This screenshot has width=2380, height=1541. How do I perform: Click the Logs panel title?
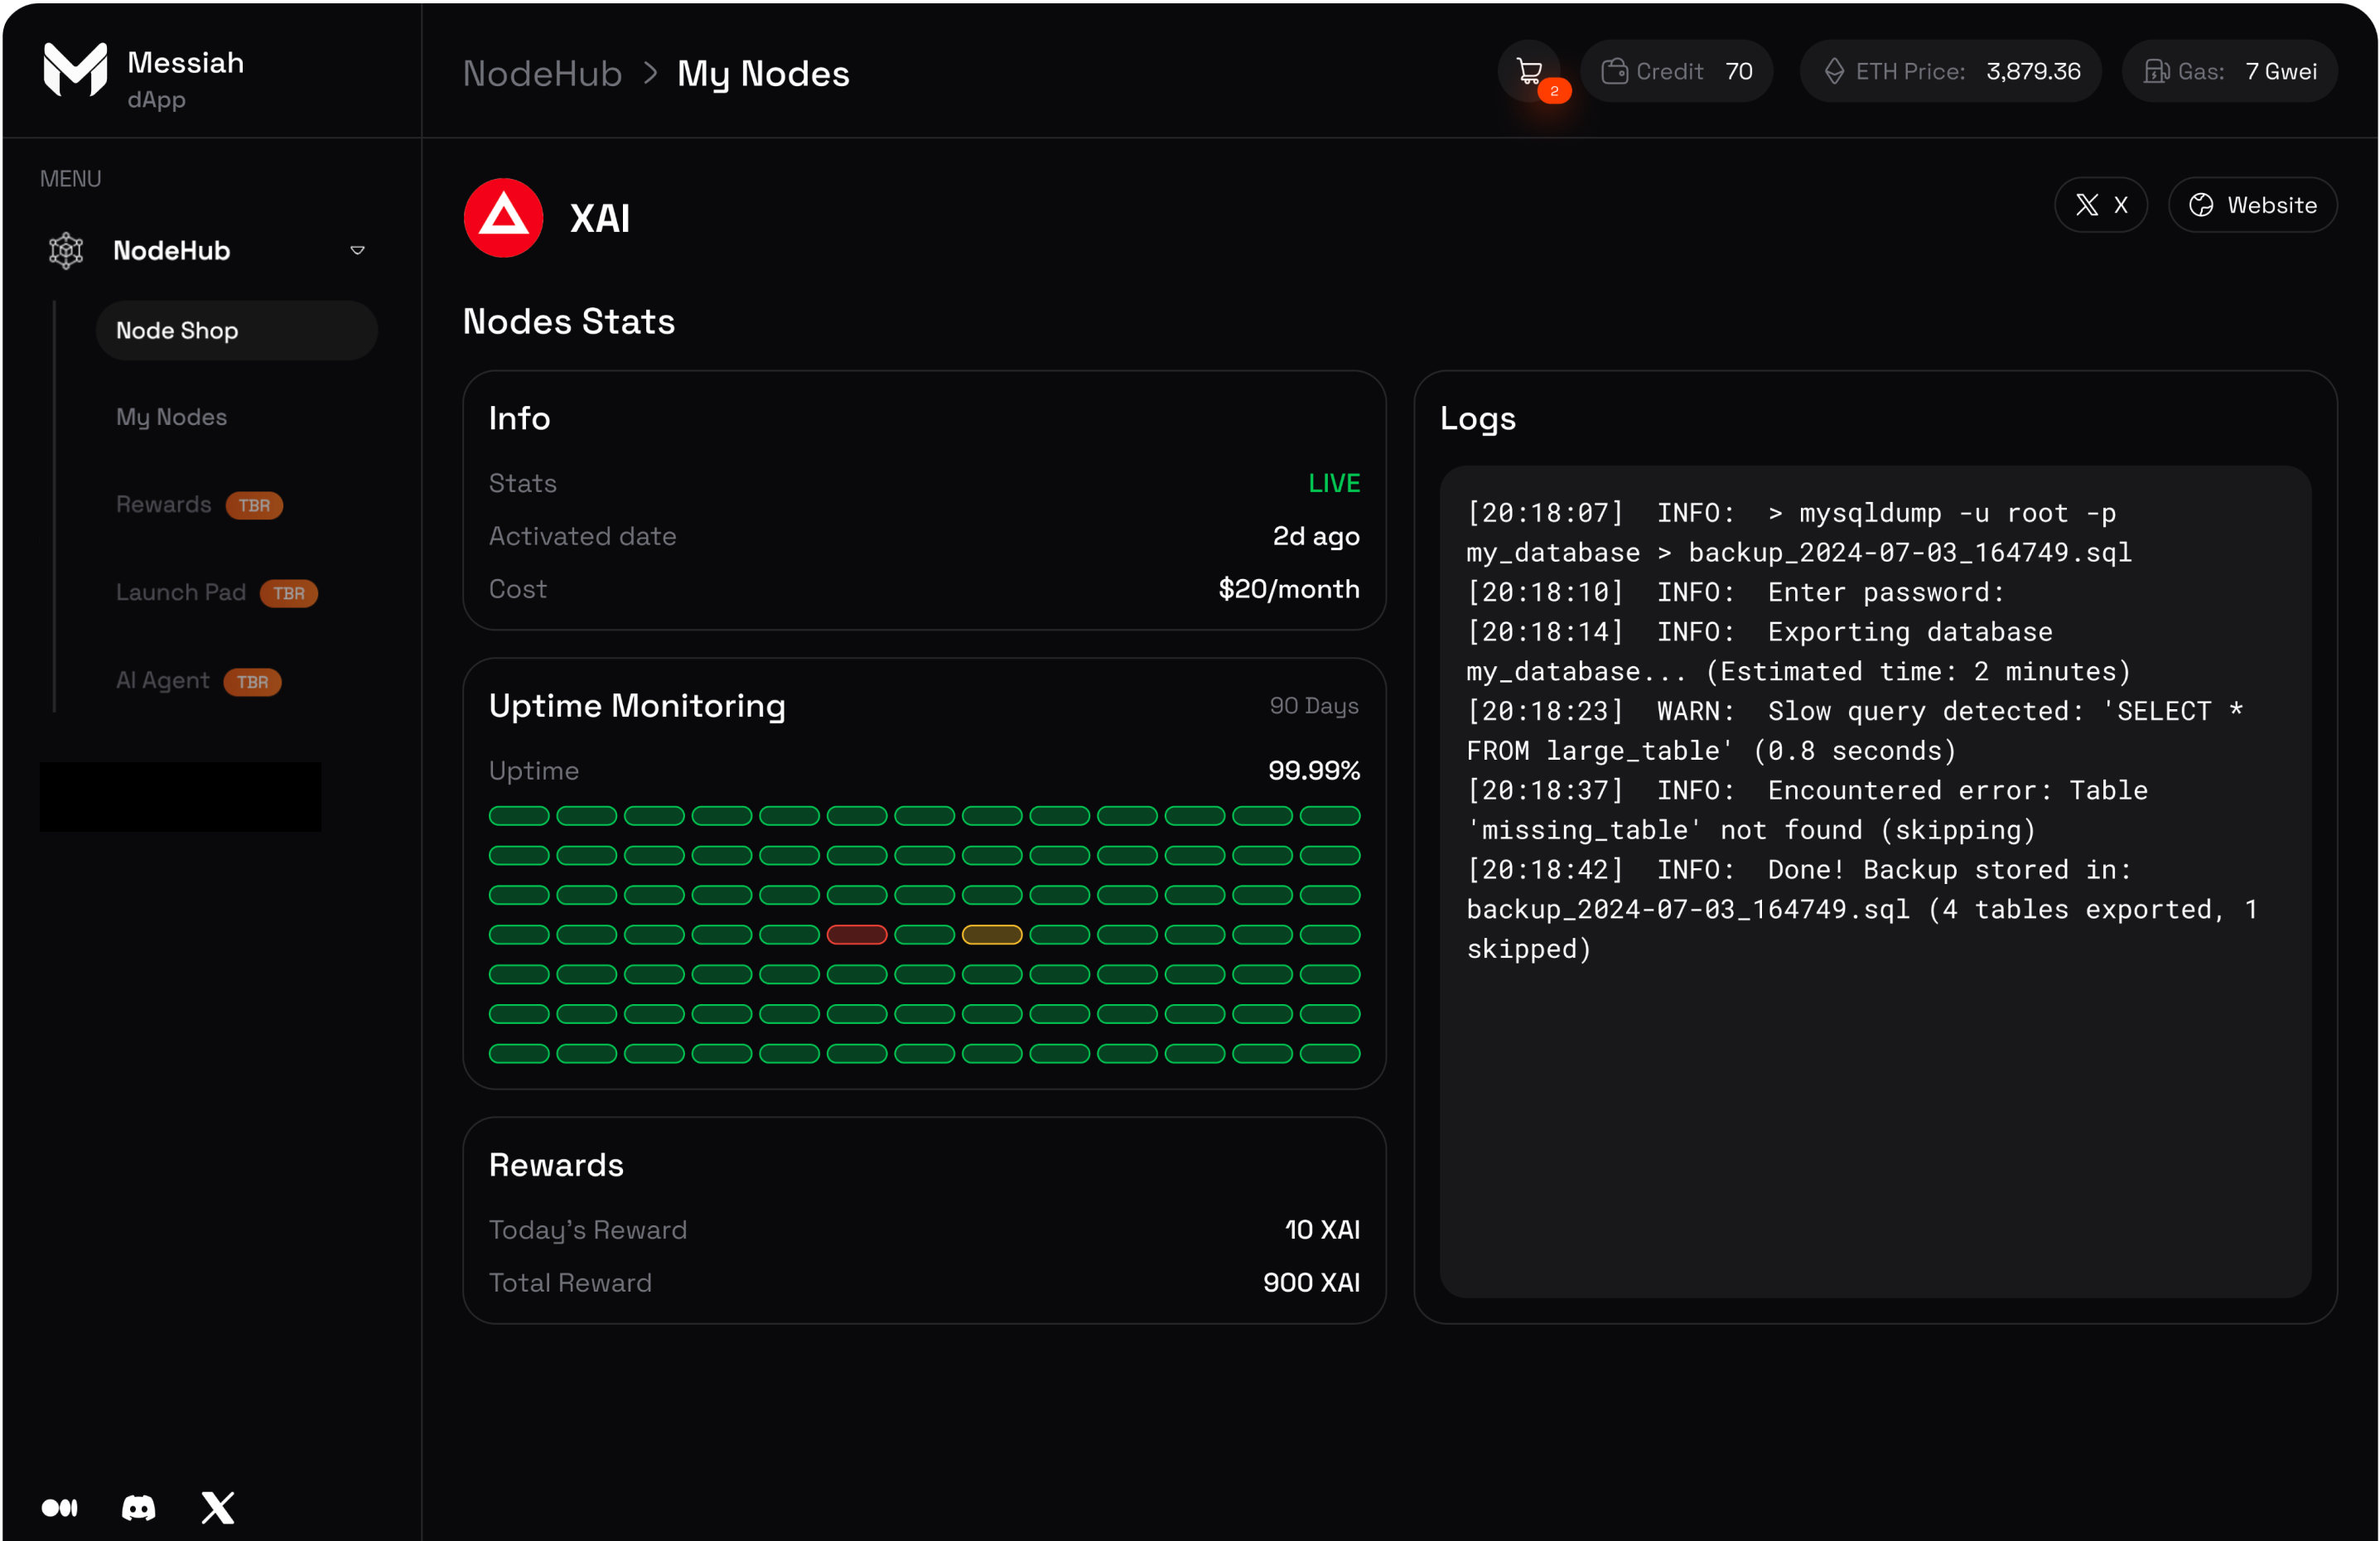coord(1477,418)
